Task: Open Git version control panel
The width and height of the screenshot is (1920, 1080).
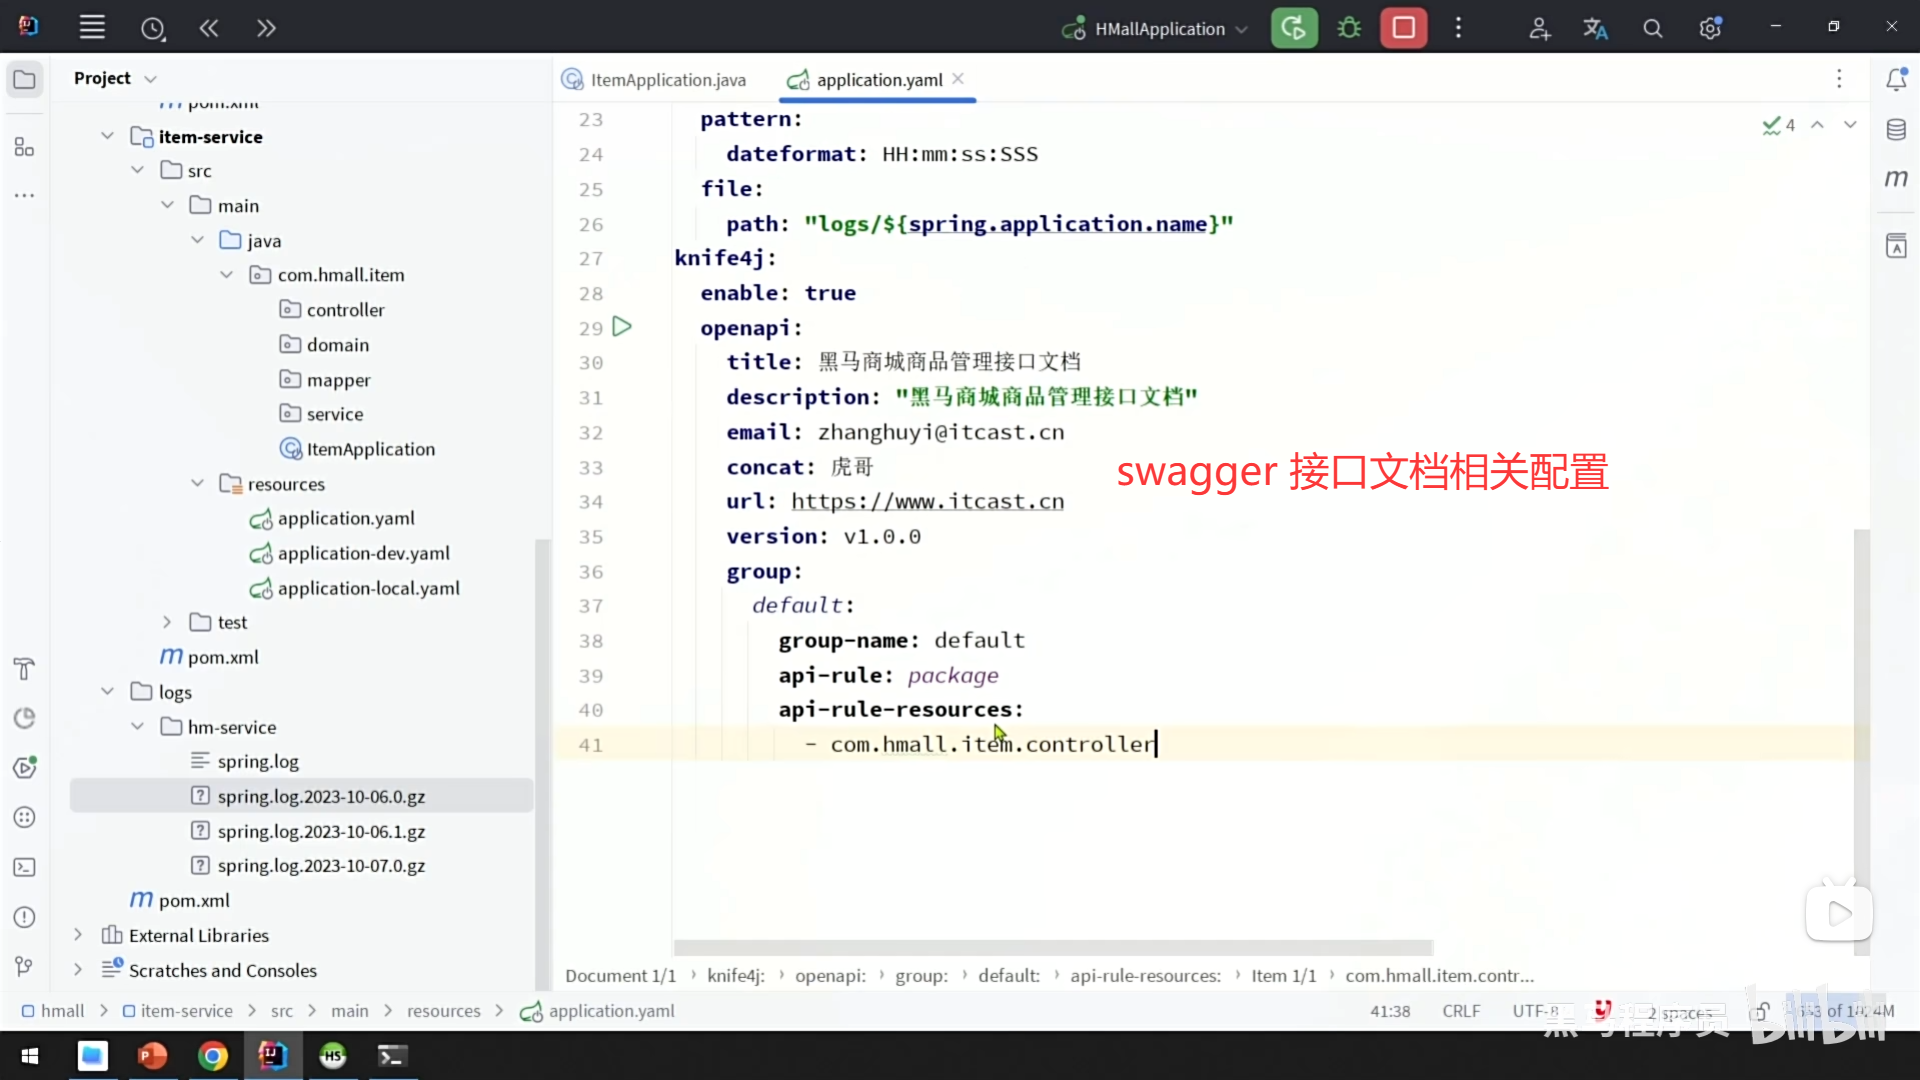Action: tap(24, 966)
